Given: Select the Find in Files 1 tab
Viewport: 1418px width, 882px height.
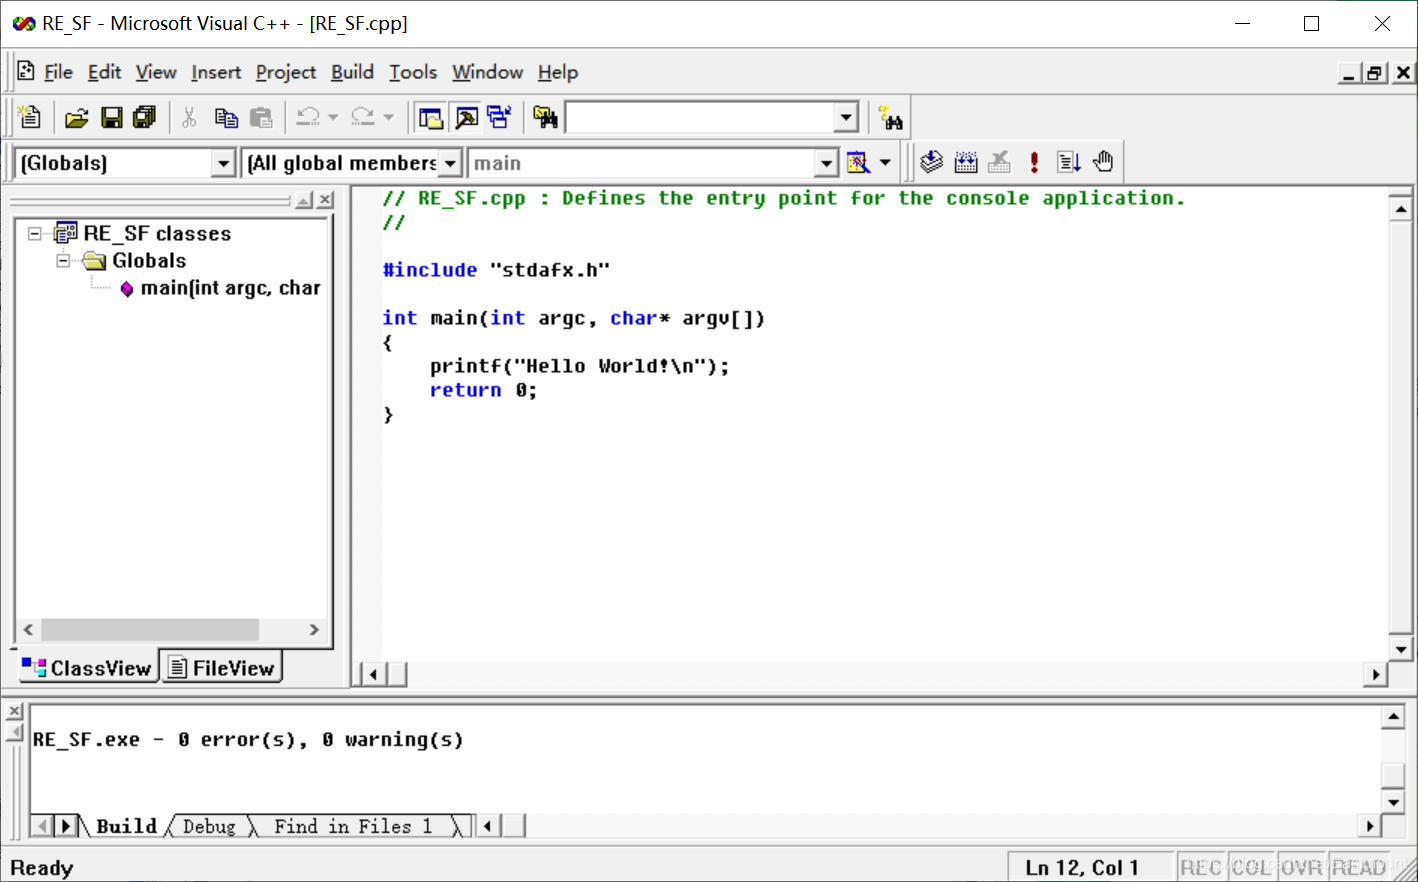Looking at the screenshot, I should [x=353, y=826].
